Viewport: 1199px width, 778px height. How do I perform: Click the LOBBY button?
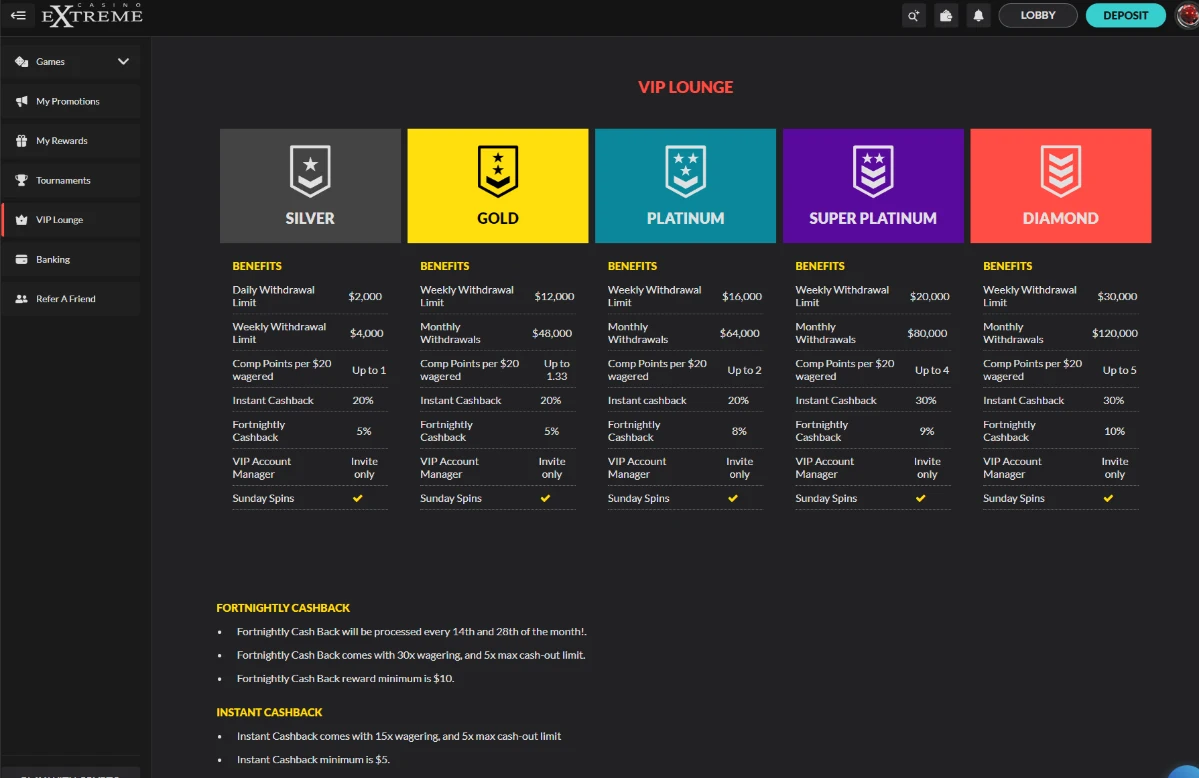[x=1038, y=15]
